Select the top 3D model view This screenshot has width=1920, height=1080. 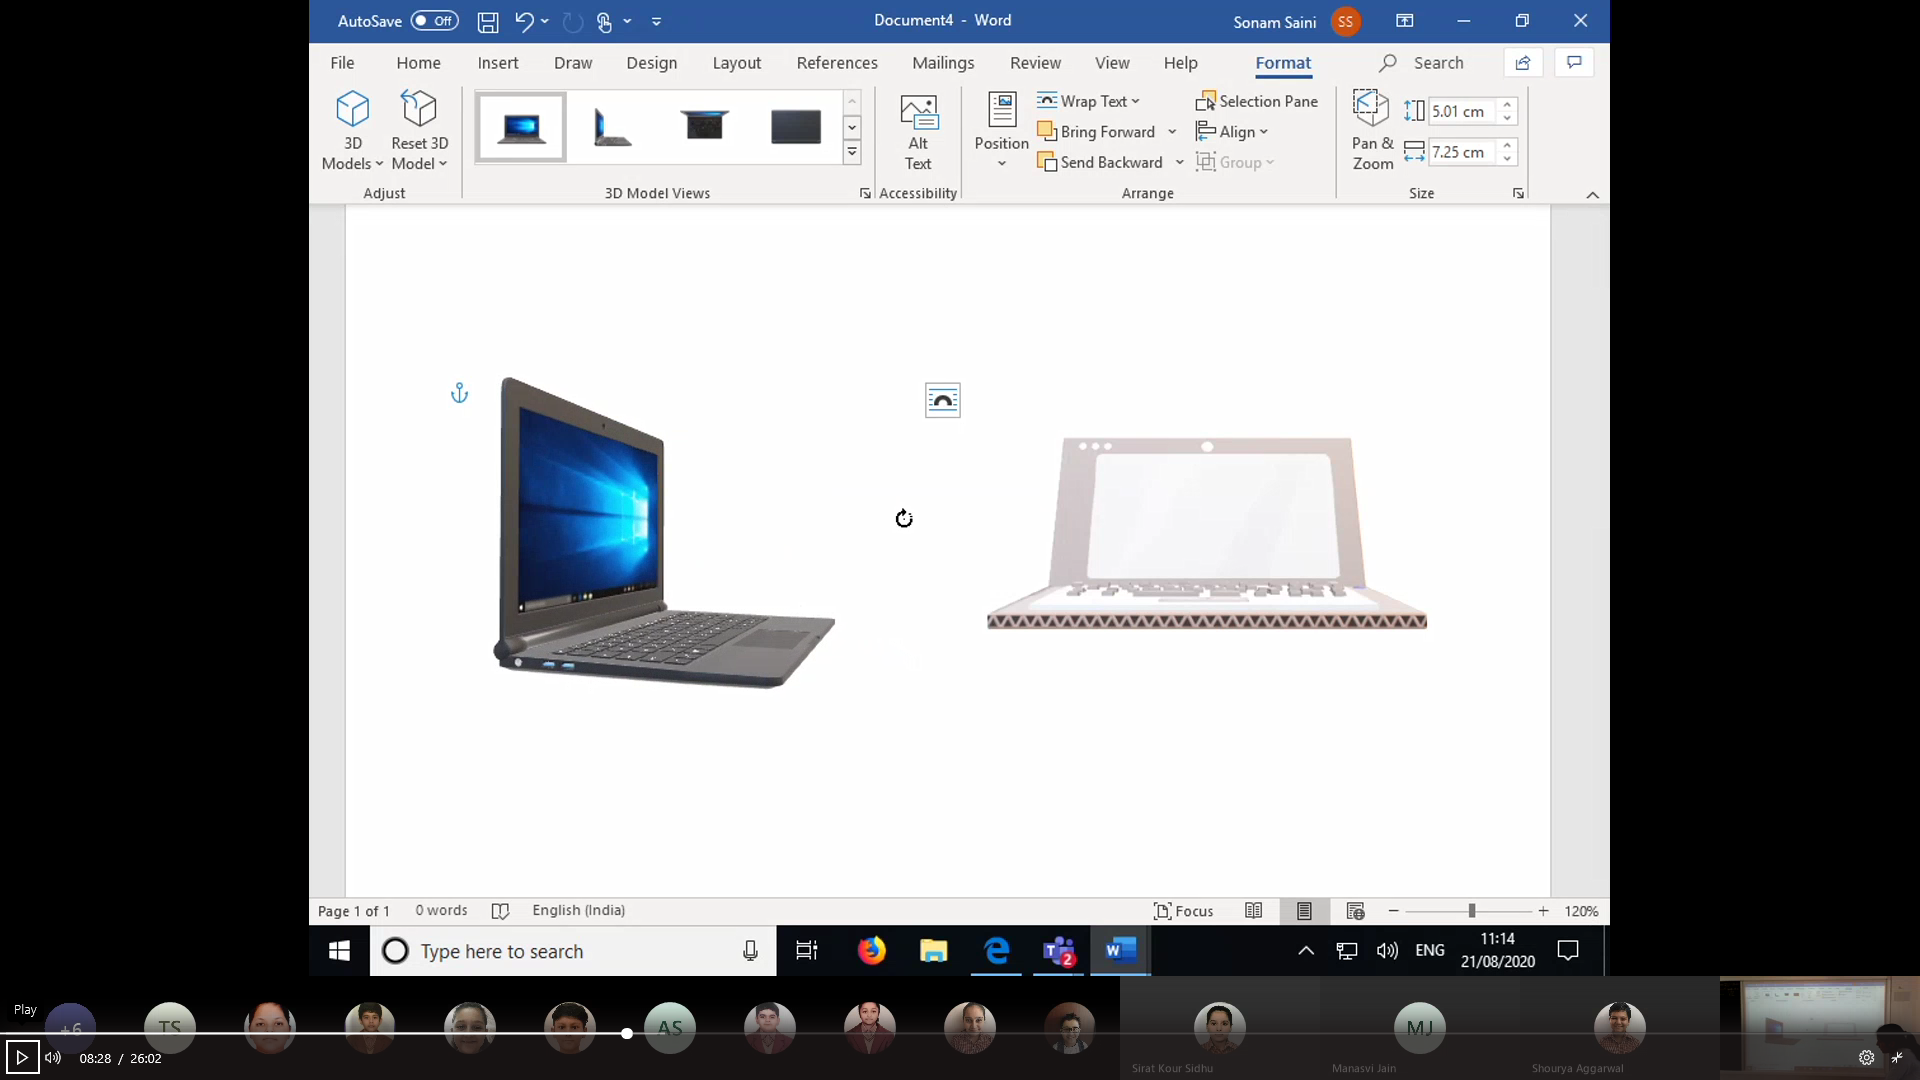(x=704, y=127)
